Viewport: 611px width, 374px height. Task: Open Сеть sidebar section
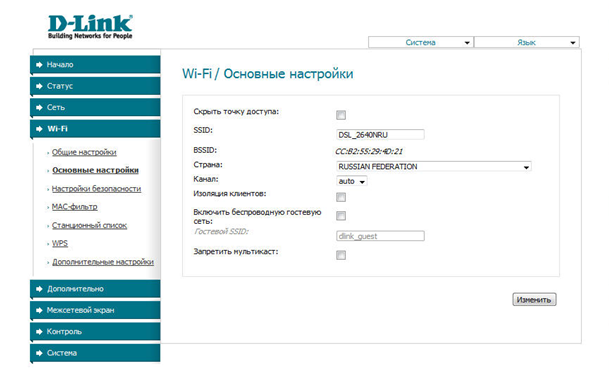tap(95, 108)
